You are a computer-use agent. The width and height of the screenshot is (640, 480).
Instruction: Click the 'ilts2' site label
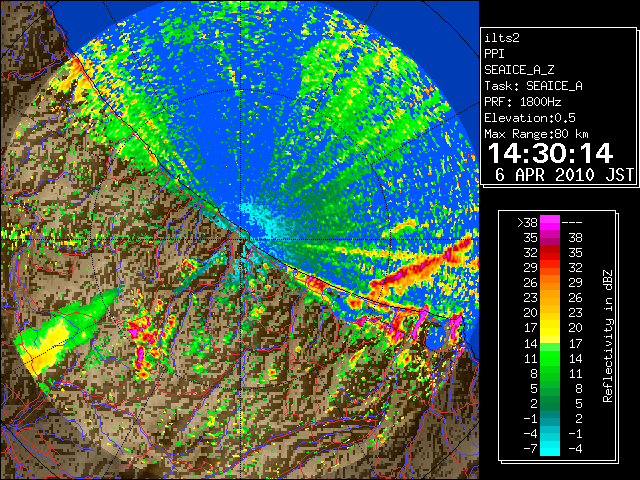[502, 38]
